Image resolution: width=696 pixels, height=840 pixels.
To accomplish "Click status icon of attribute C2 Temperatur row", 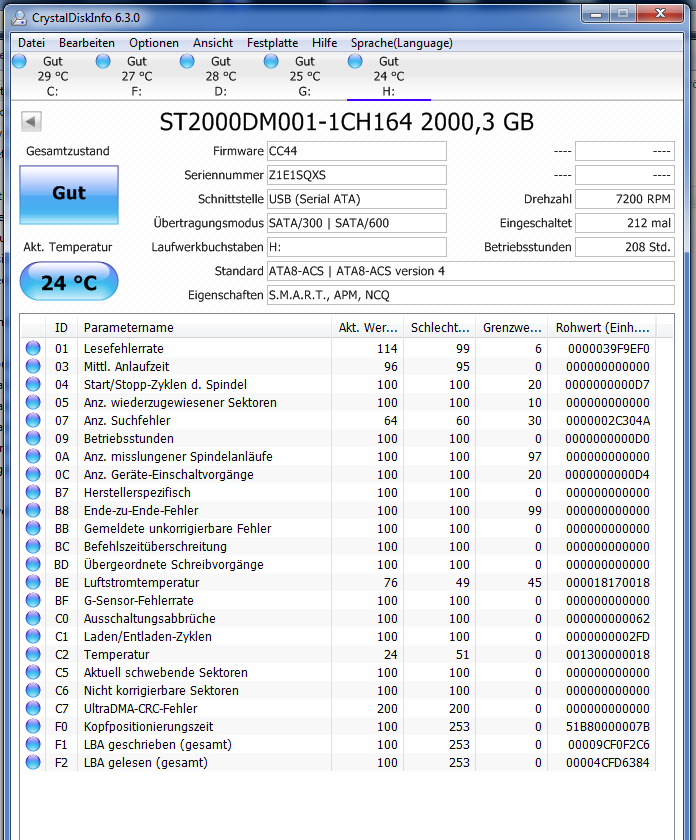I will (33, 654).
